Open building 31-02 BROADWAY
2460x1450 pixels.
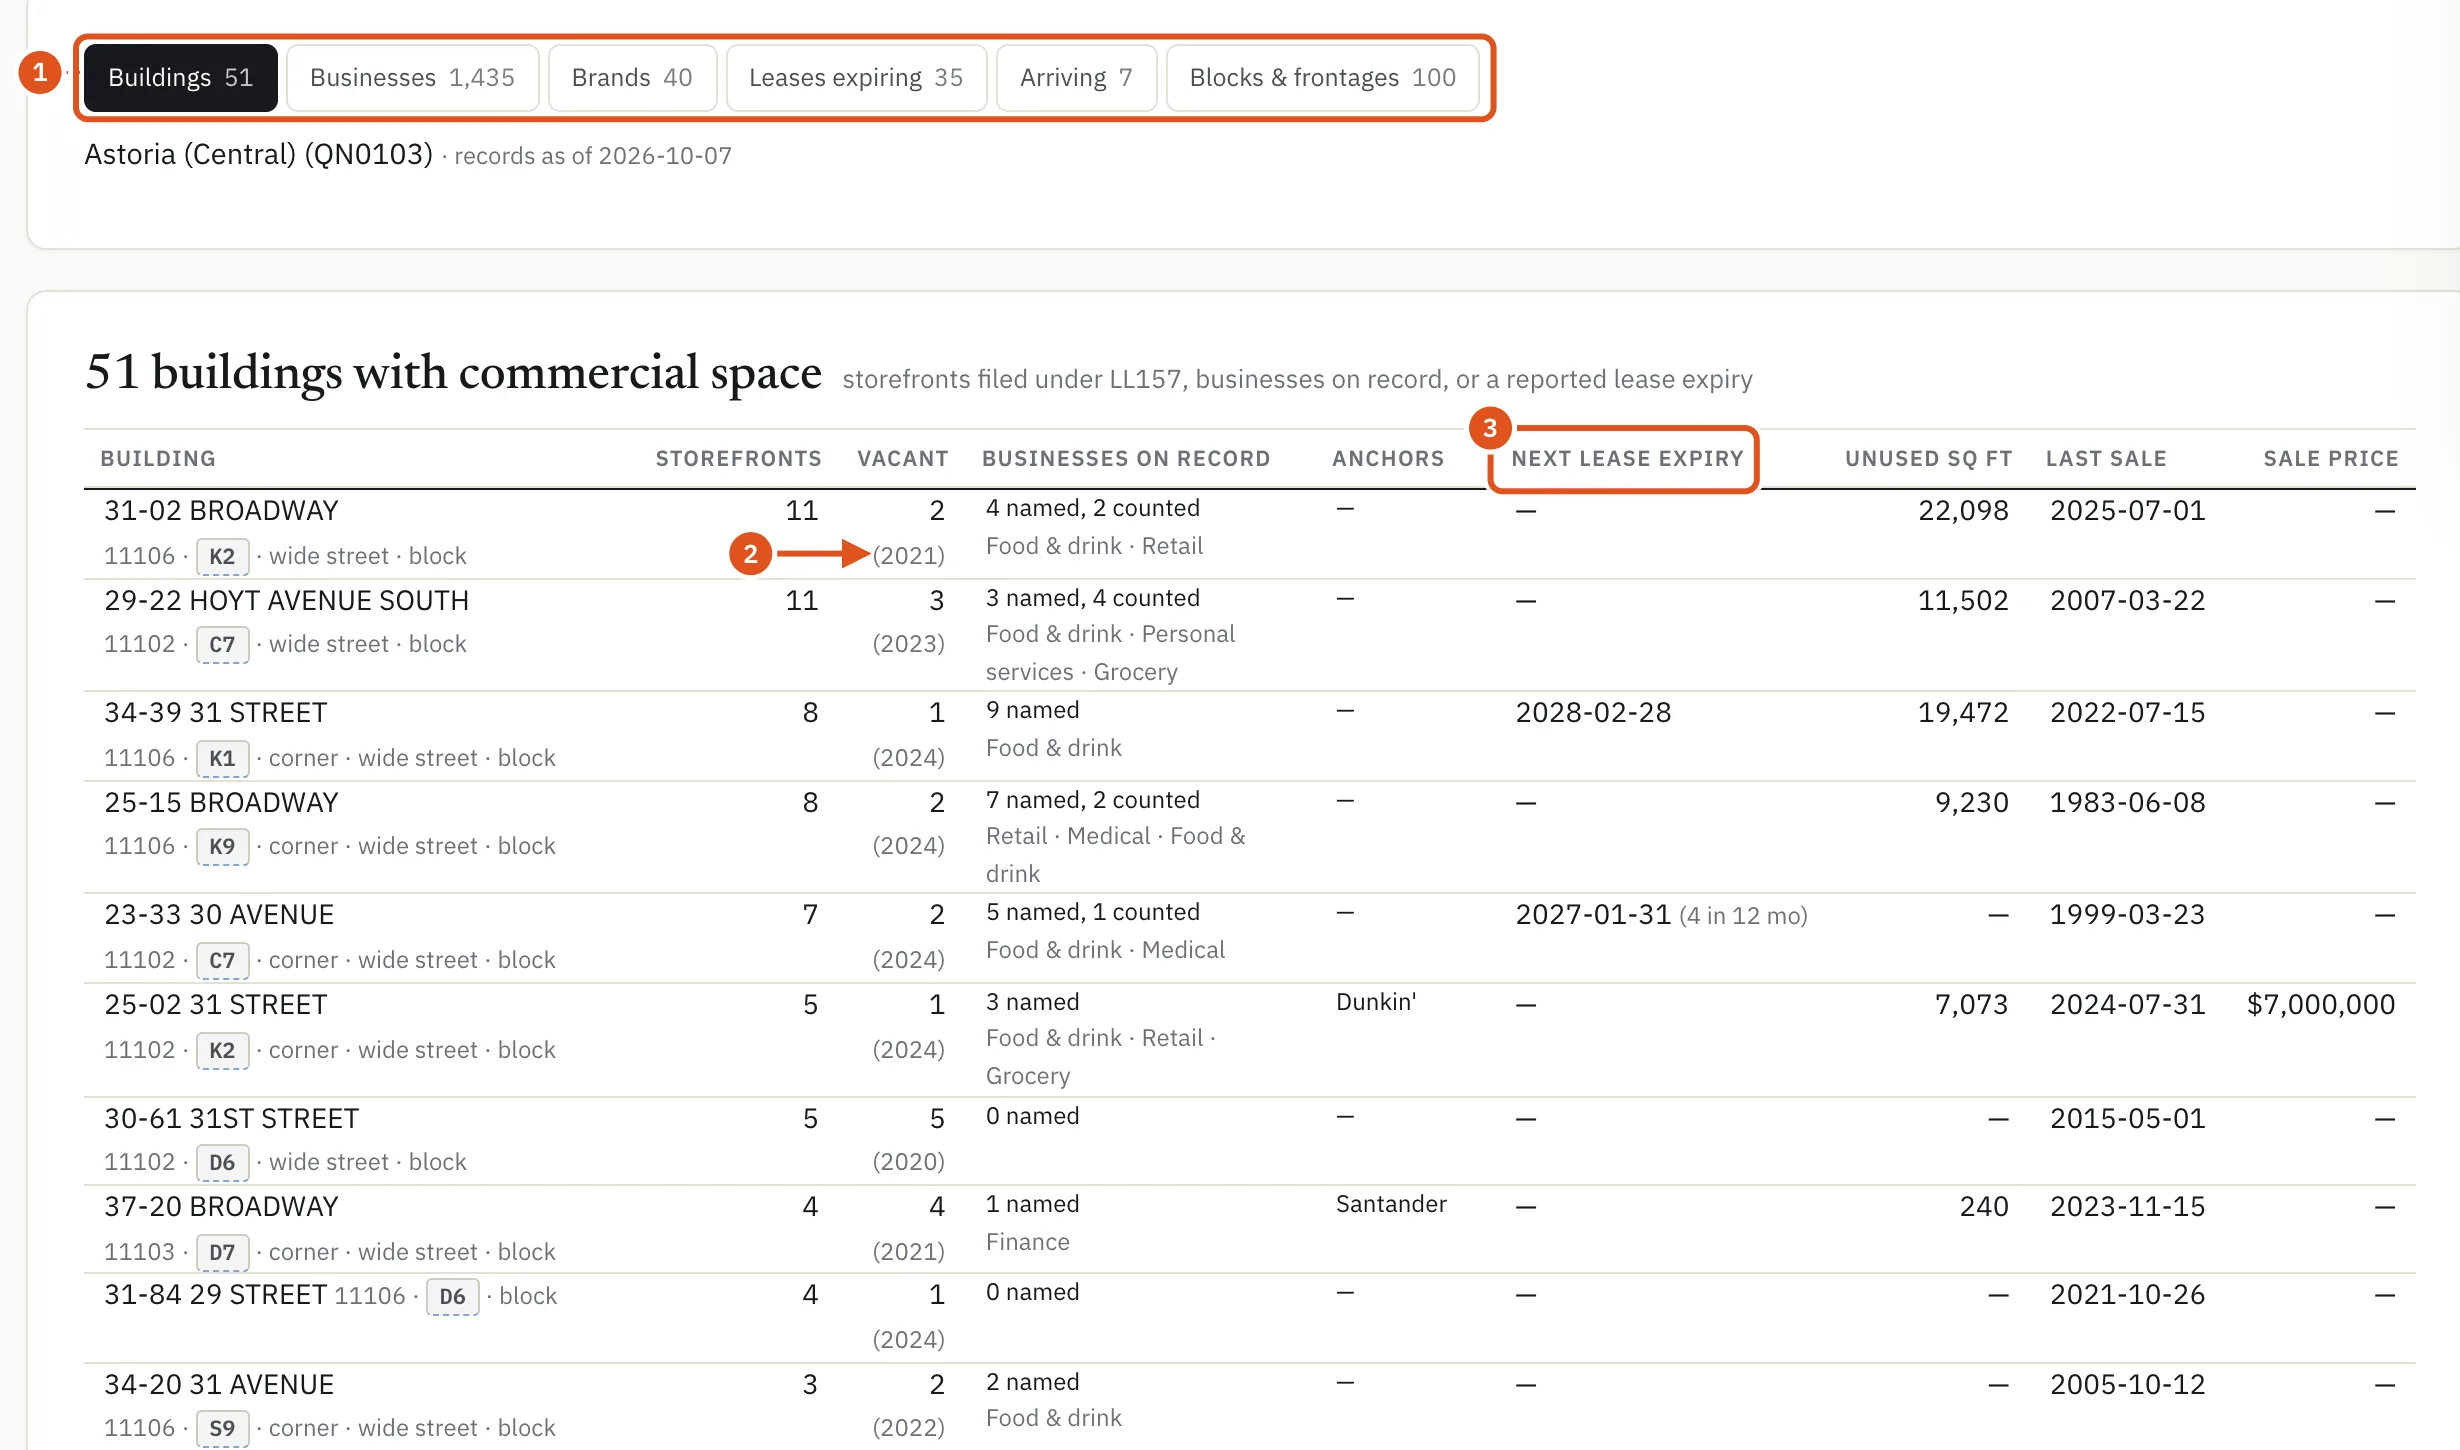[222, 511]
